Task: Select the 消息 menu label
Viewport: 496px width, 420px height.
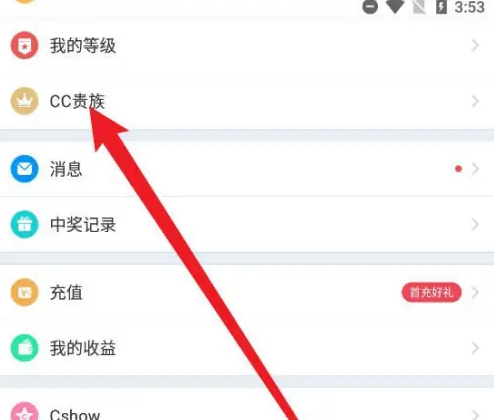Action: pos(66,169)
